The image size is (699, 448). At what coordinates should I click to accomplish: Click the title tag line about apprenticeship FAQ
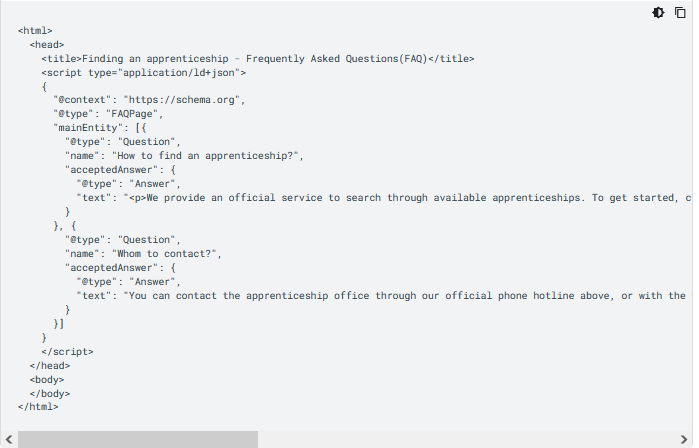point(258,59)
